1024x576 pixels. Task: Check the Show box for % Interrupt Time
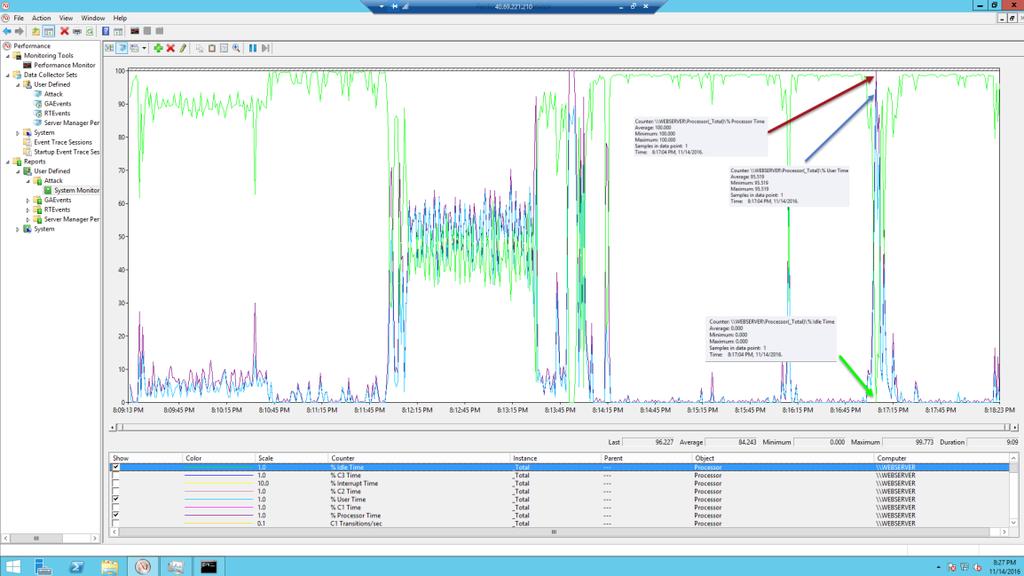(116, 483)
